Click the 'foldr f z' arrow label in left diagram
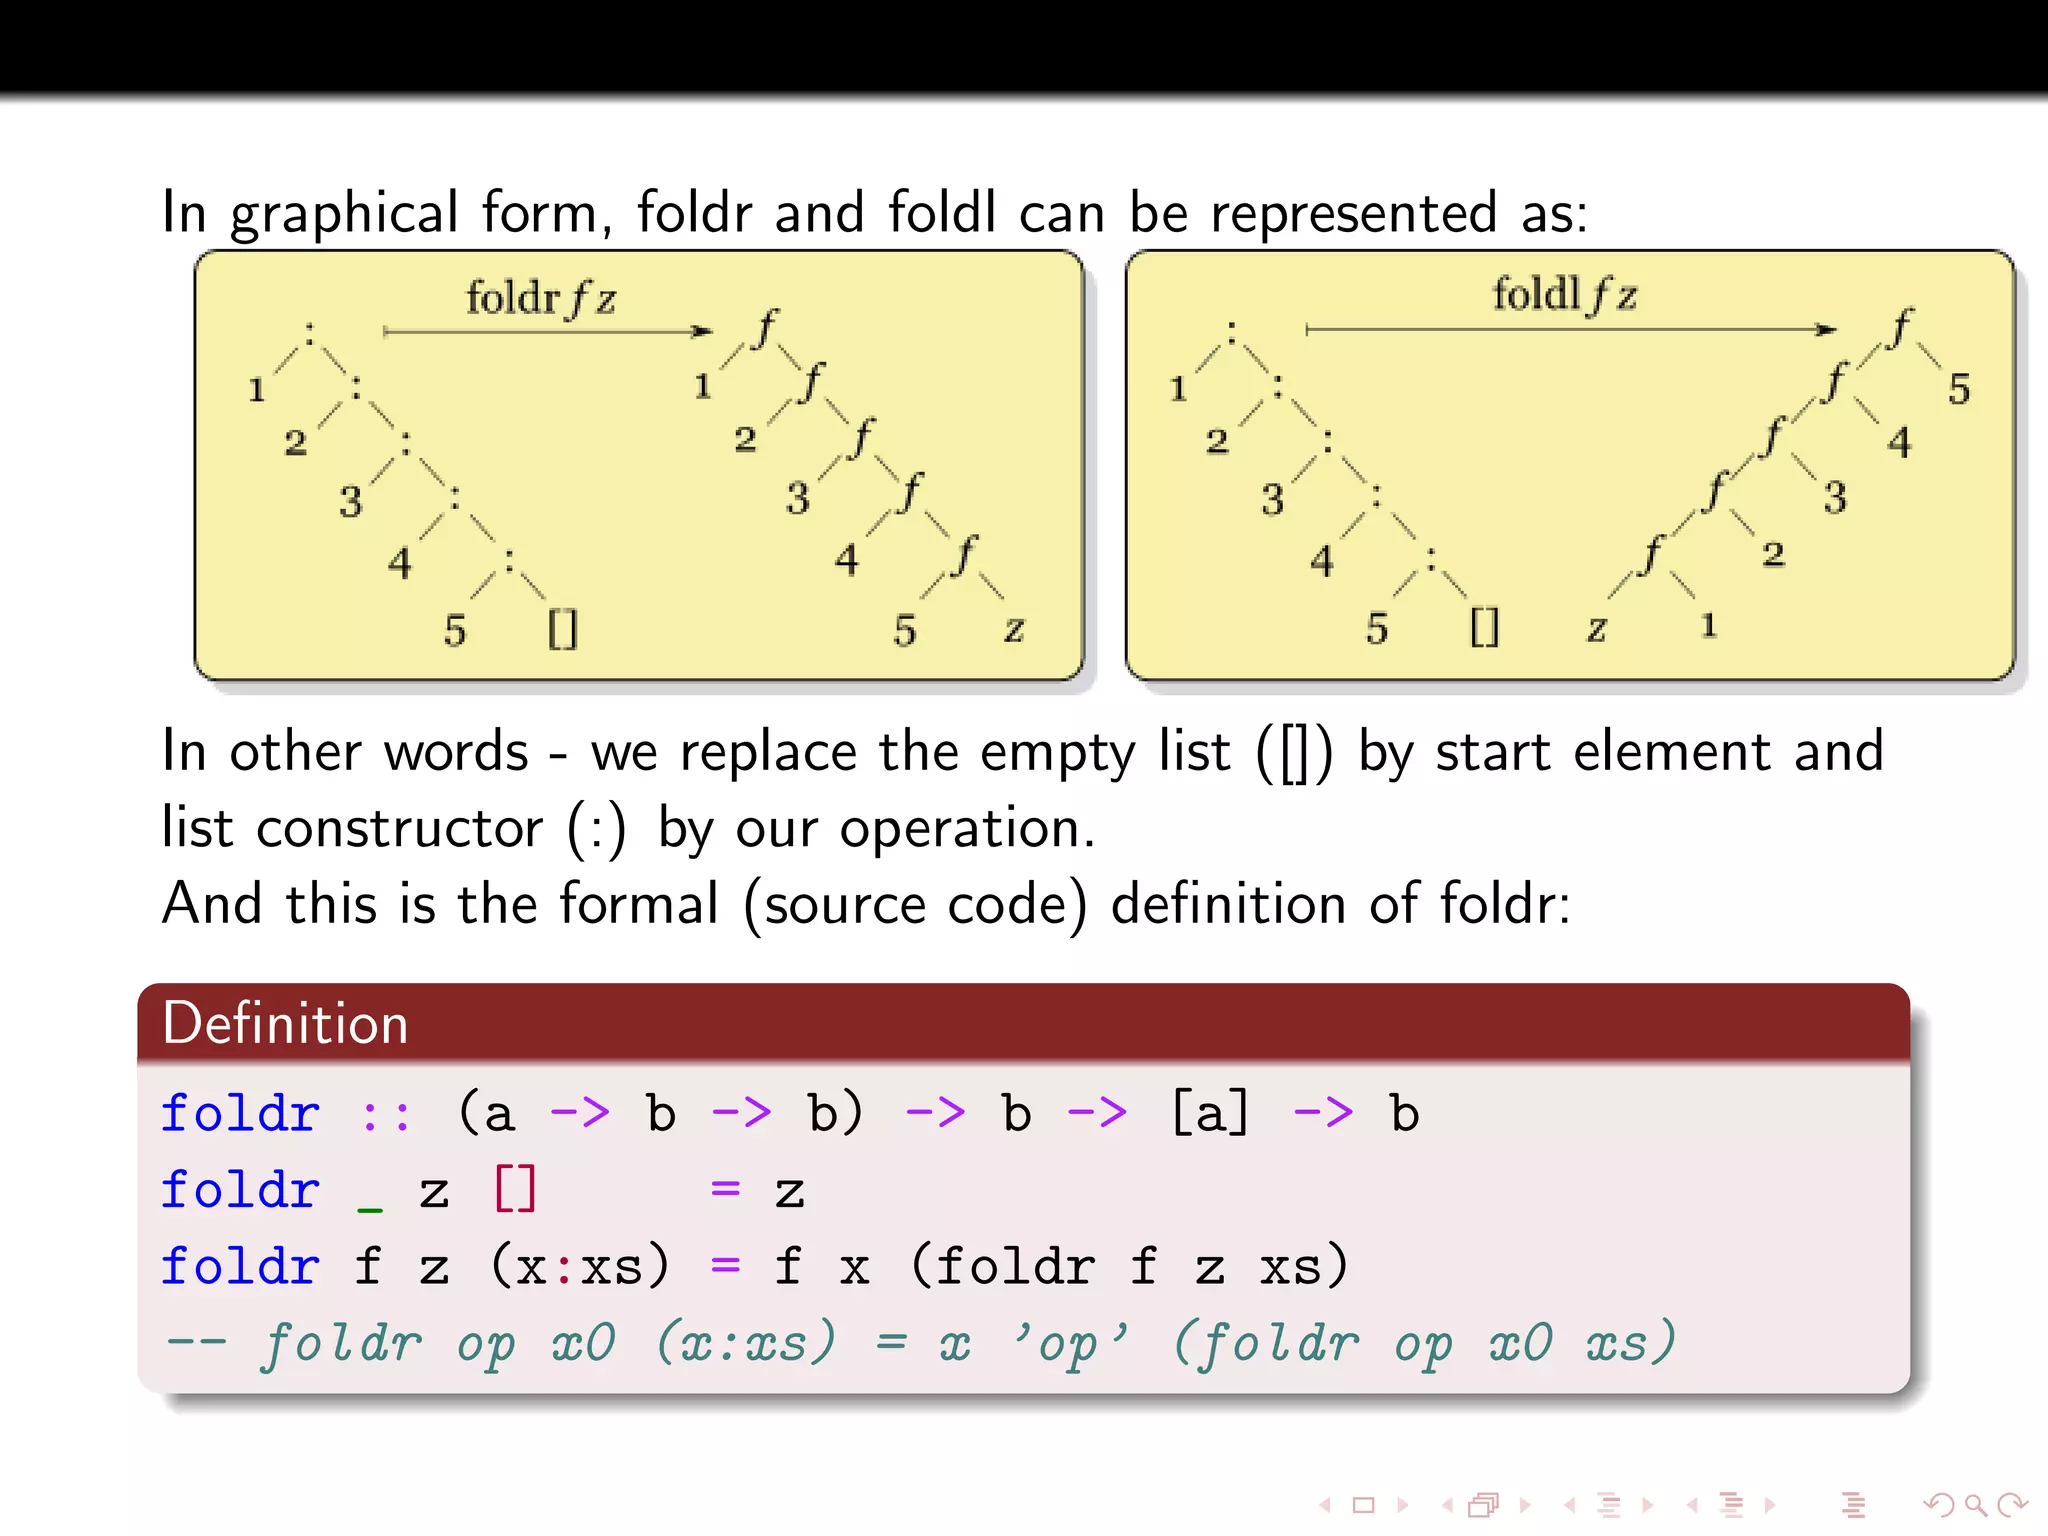Image resolution: width=2048 pixels, height=1536 pixels. pos(541,298)
